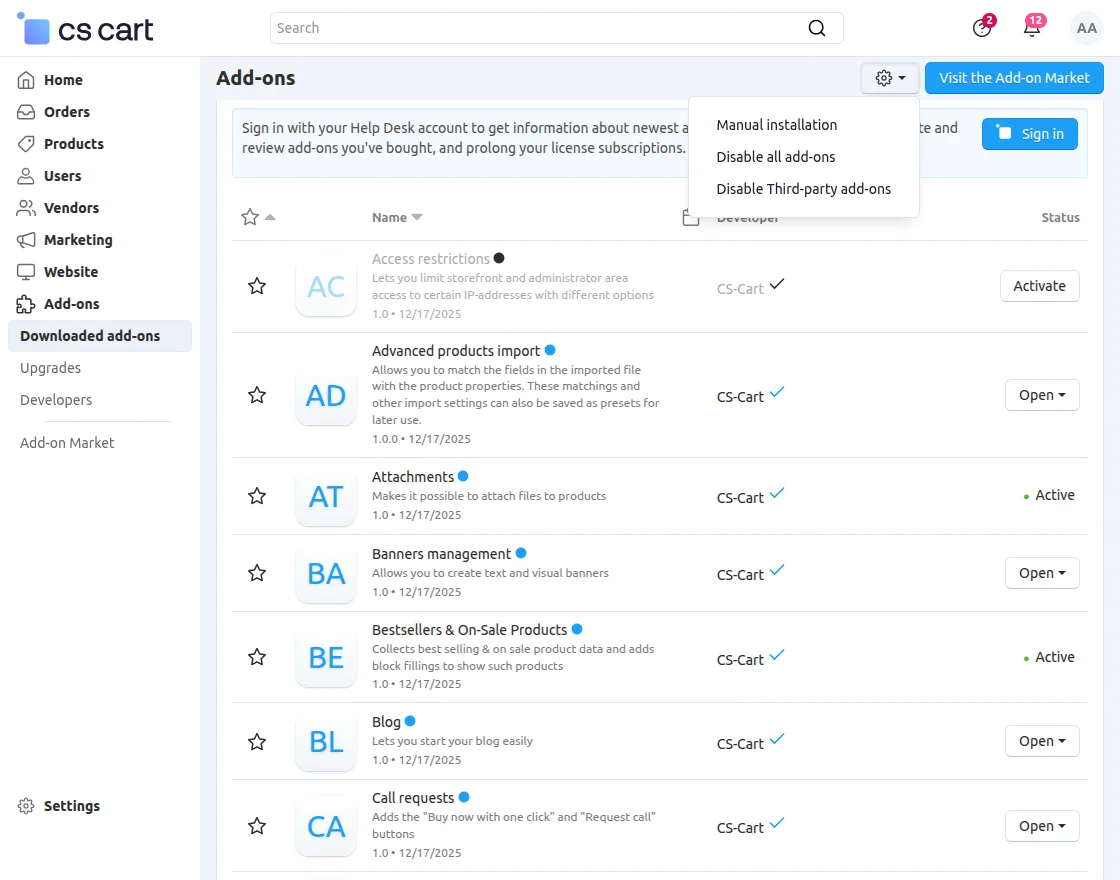The image size is (1120, 880).
Task: Click the CS Cart logo
Action: pos(86,30)
